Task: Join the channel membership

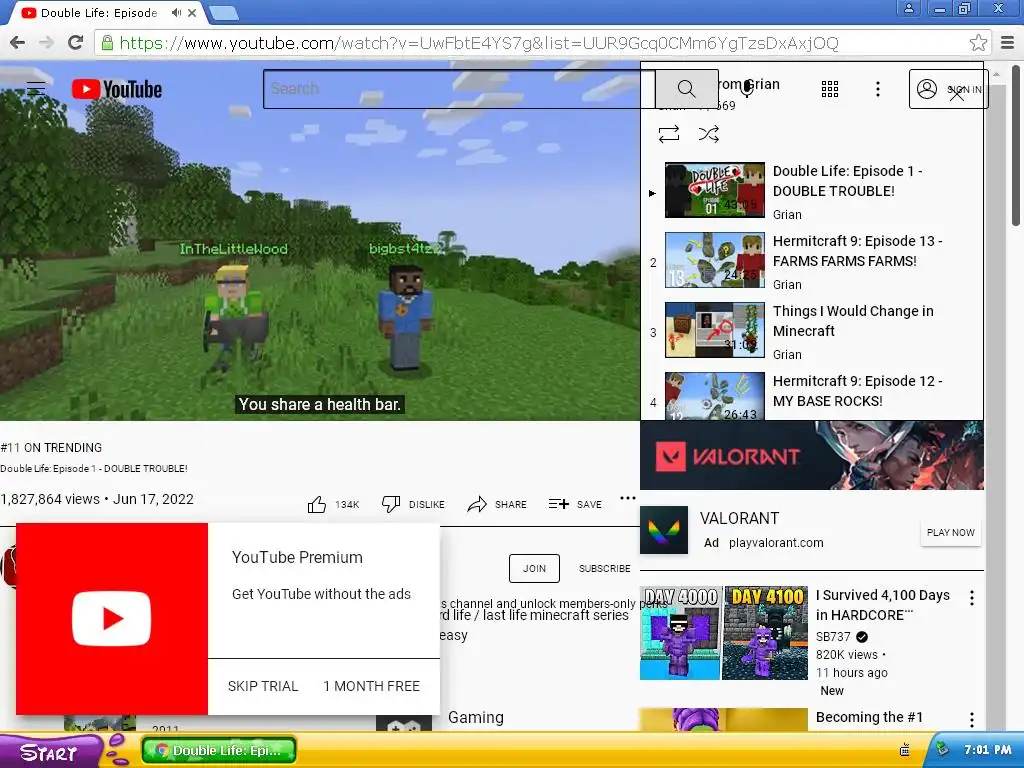Action: (534, 568)
